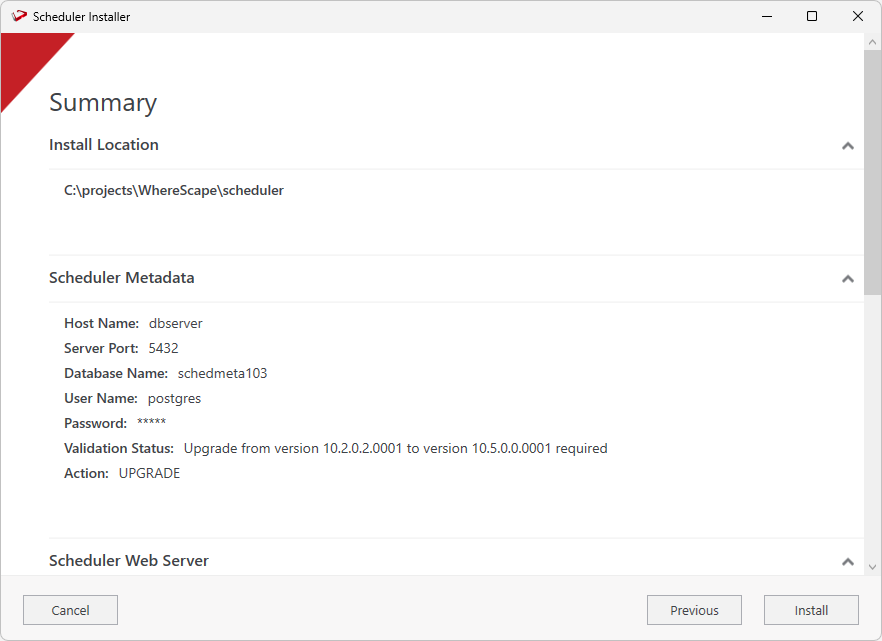Click the Scheduler Web Server heading
This screenshot has height=641, width=882.
tap(129, 561)
